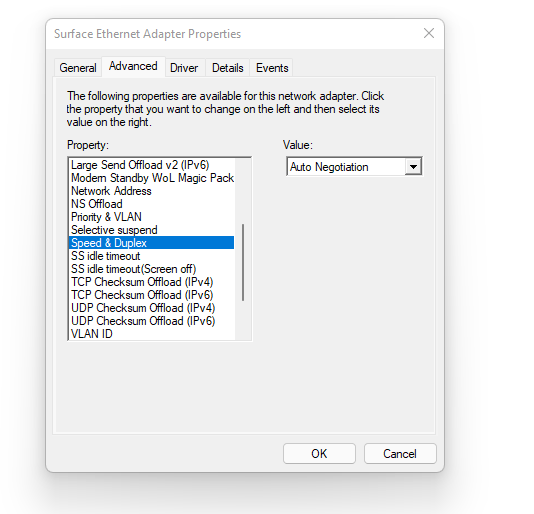Switch to the General tab
Image resolution: width=534 pixels, height=514 pixels.
click(x=78, y=67)
